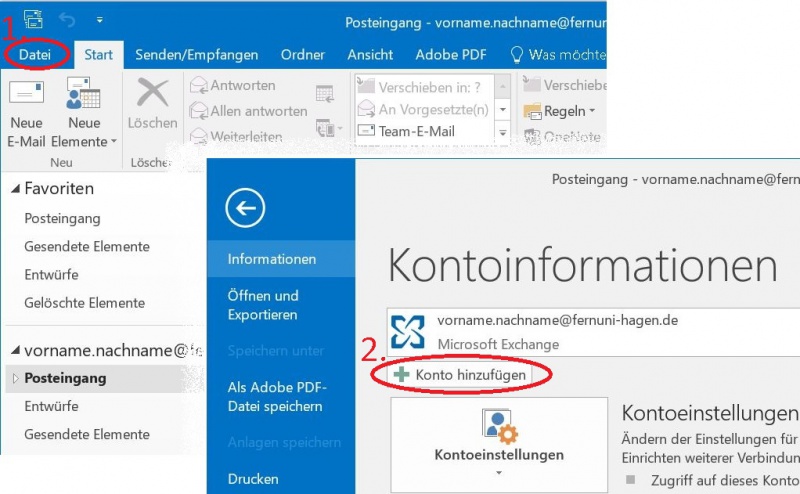Select Entwürfe under Favoriten
Viewport: 800px width, 494px height.
52,275
